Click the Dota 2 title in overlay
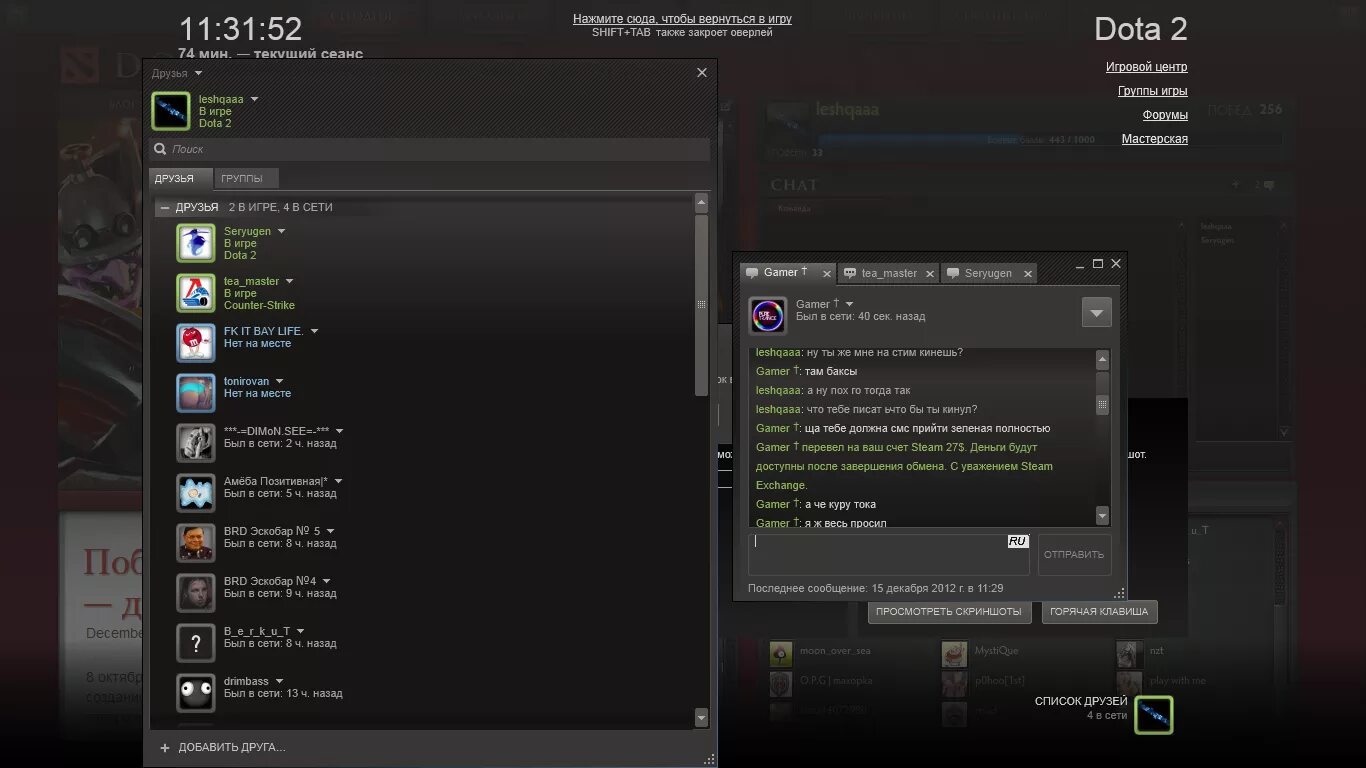 point(1141,29)
